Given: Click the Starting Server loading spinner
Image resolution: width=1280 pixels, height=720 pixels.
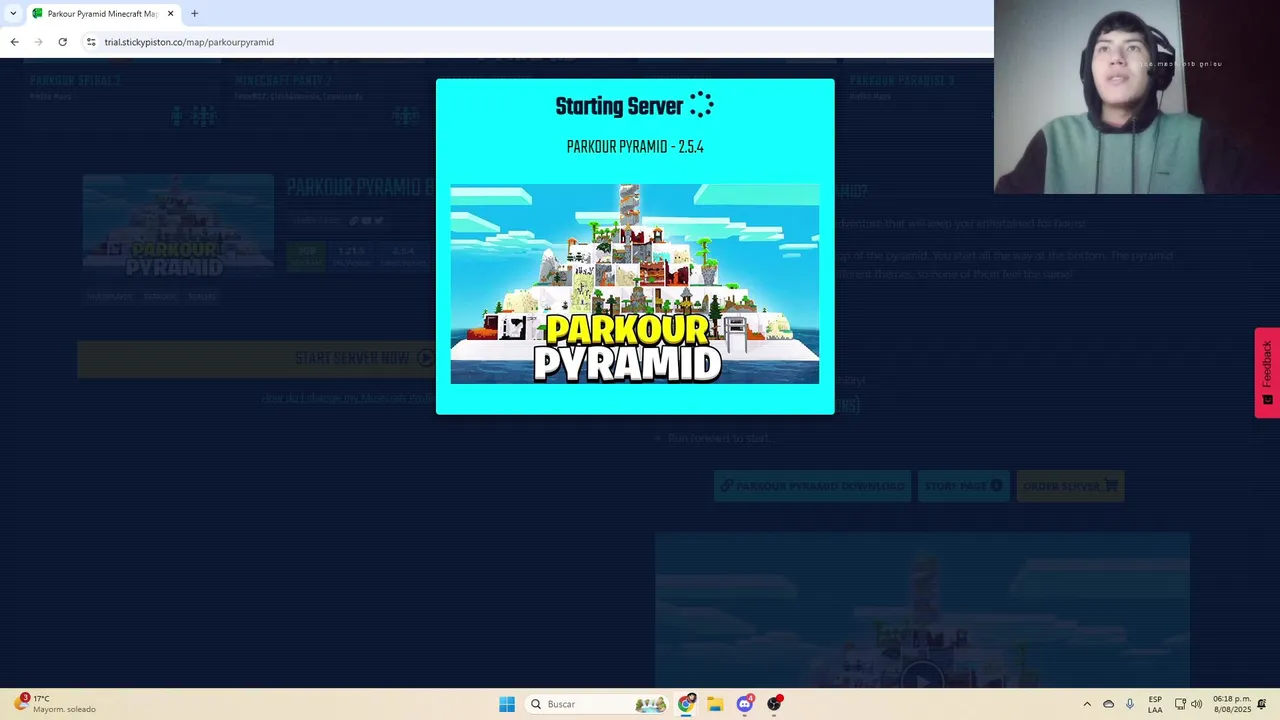Looking at the screenshot, I should tap(701, 105).
